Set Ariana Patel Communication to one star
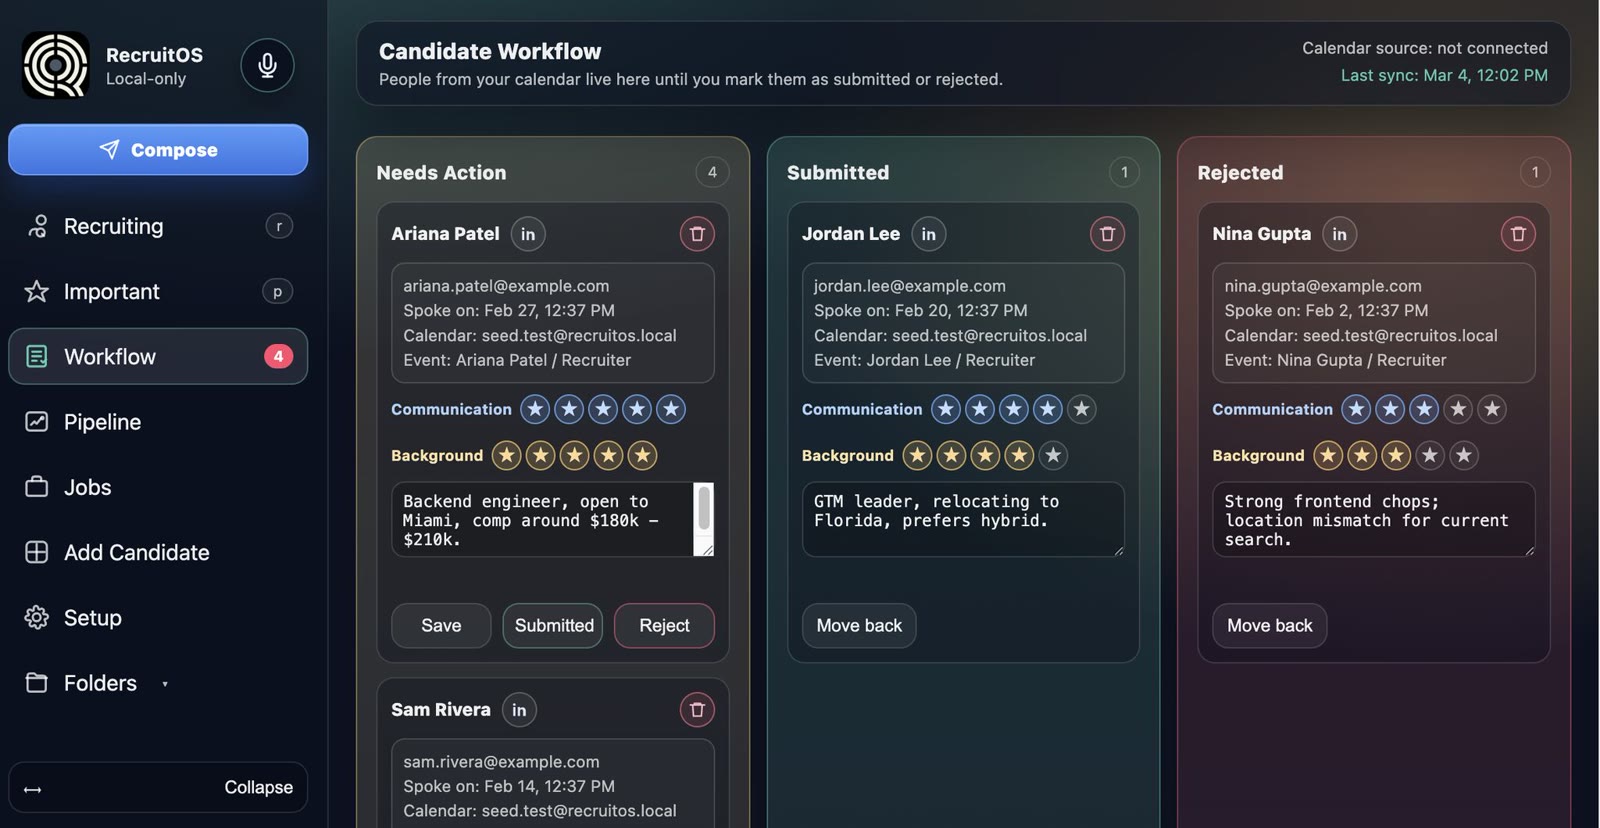Image resolution: width=1600 pixels, height=828 pixels. point(535,409)
